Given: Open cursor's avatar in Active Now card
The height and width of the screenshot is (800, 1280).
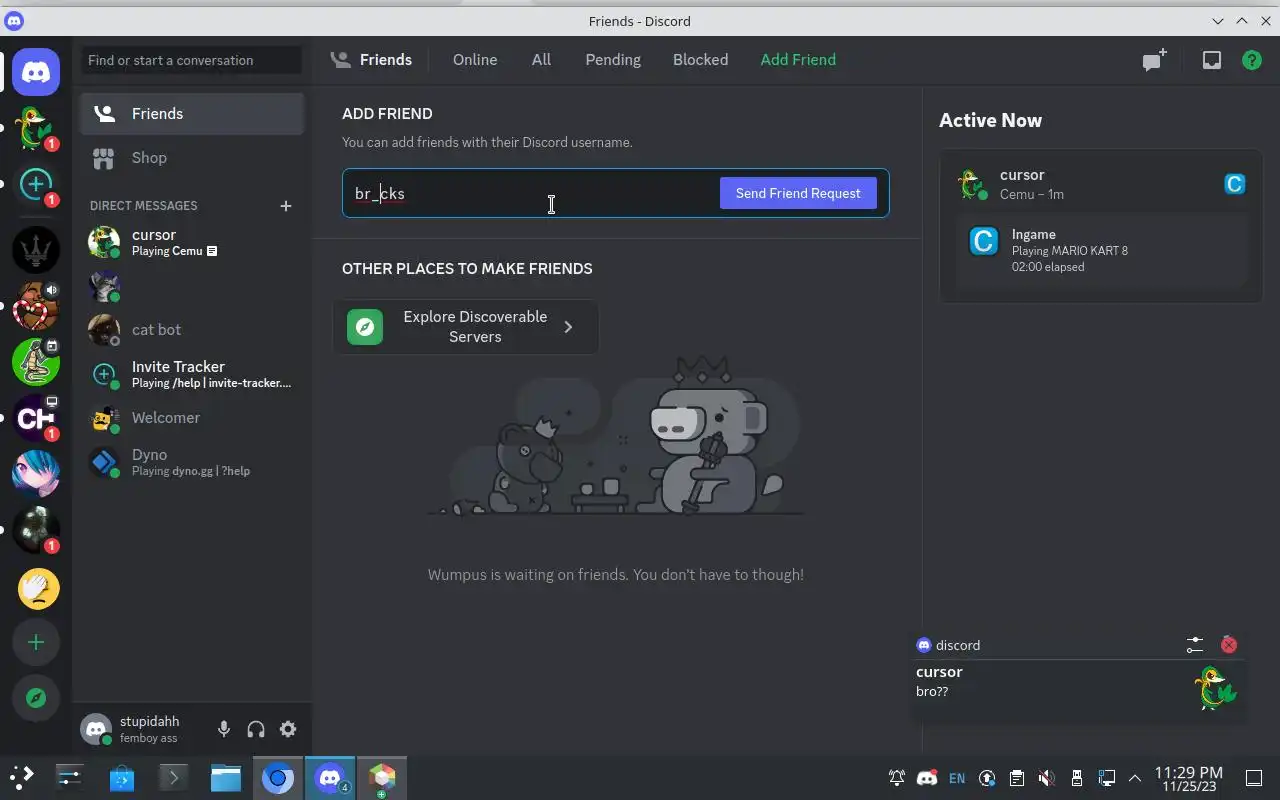Looking at the screenshot, I should click(972, 184).
